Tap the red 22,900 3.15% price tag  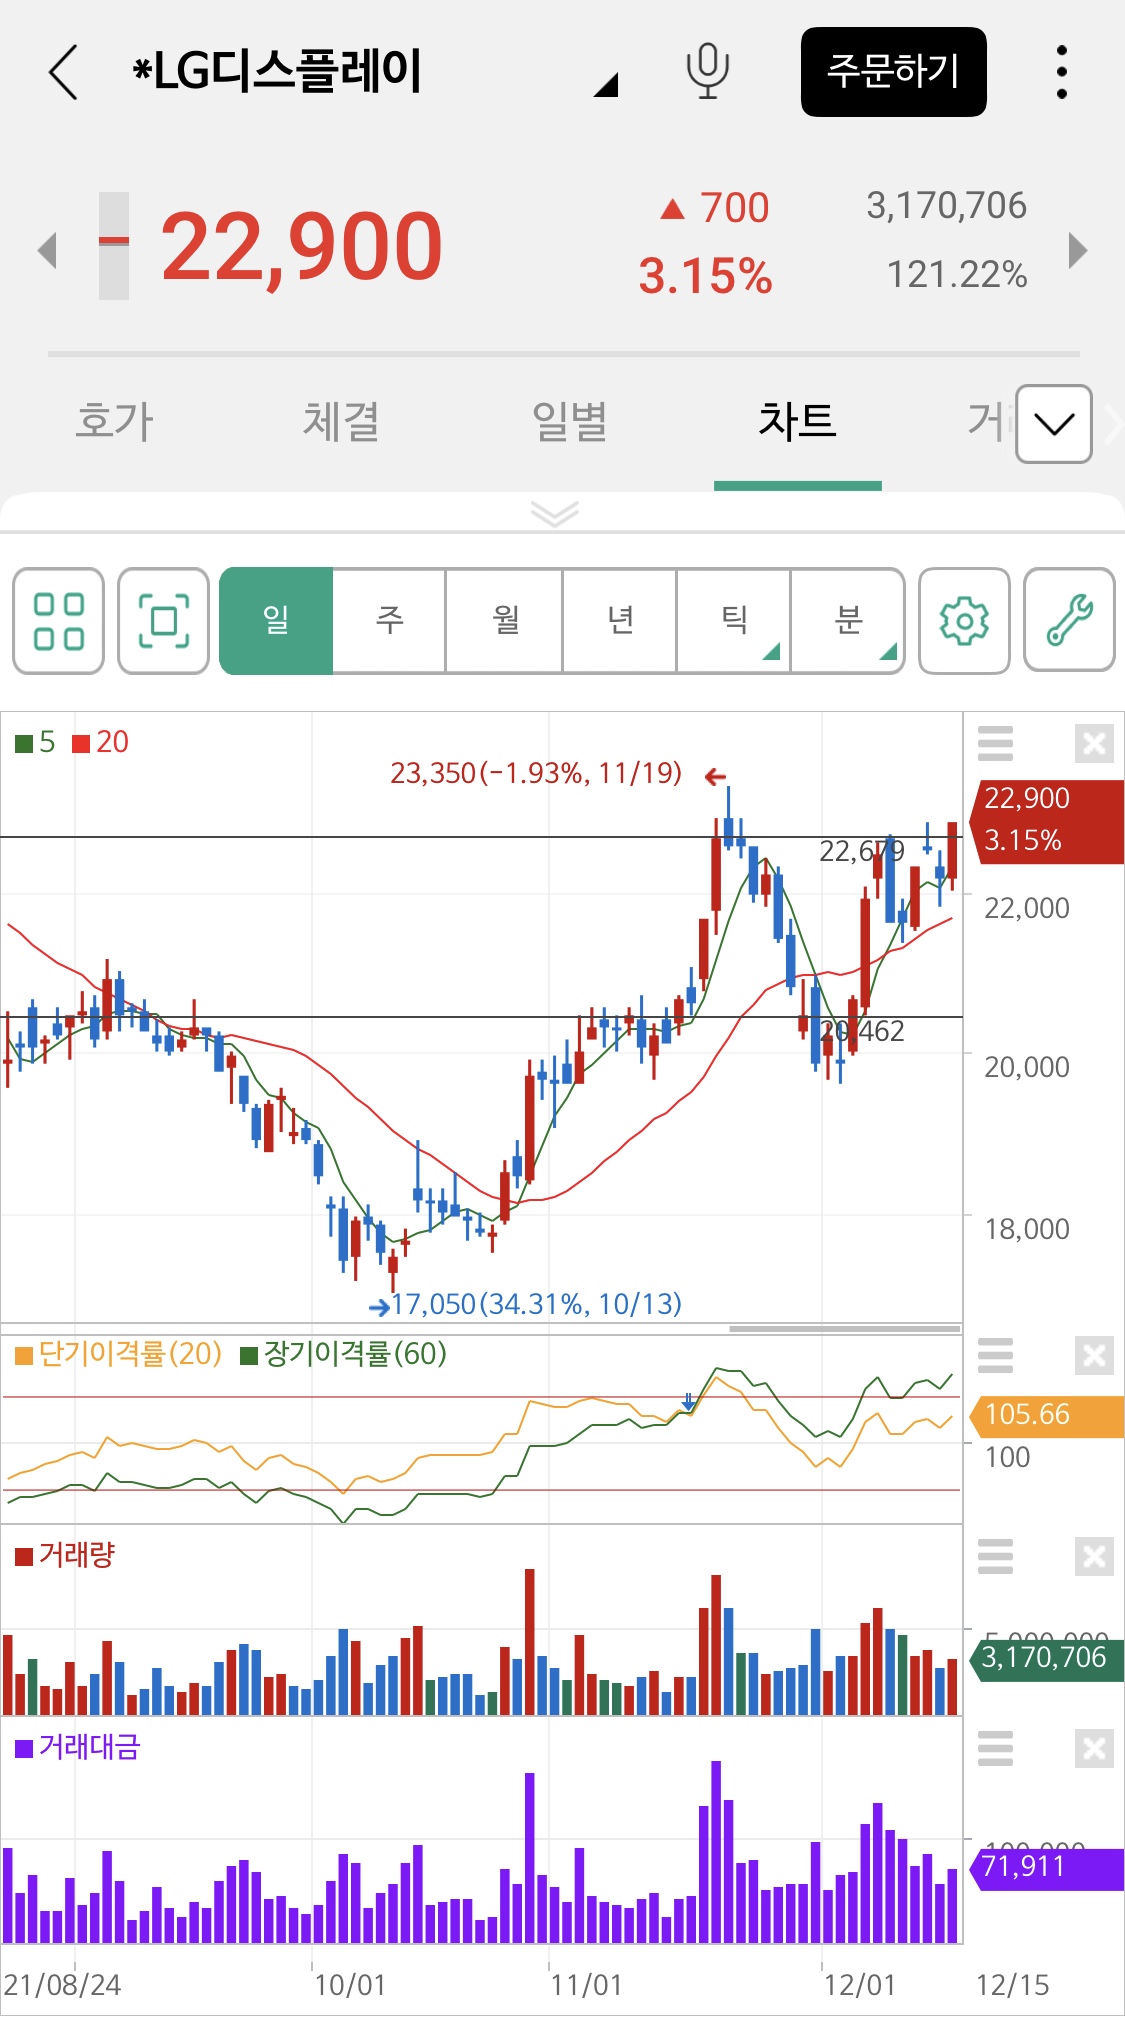click(1047, 821)
